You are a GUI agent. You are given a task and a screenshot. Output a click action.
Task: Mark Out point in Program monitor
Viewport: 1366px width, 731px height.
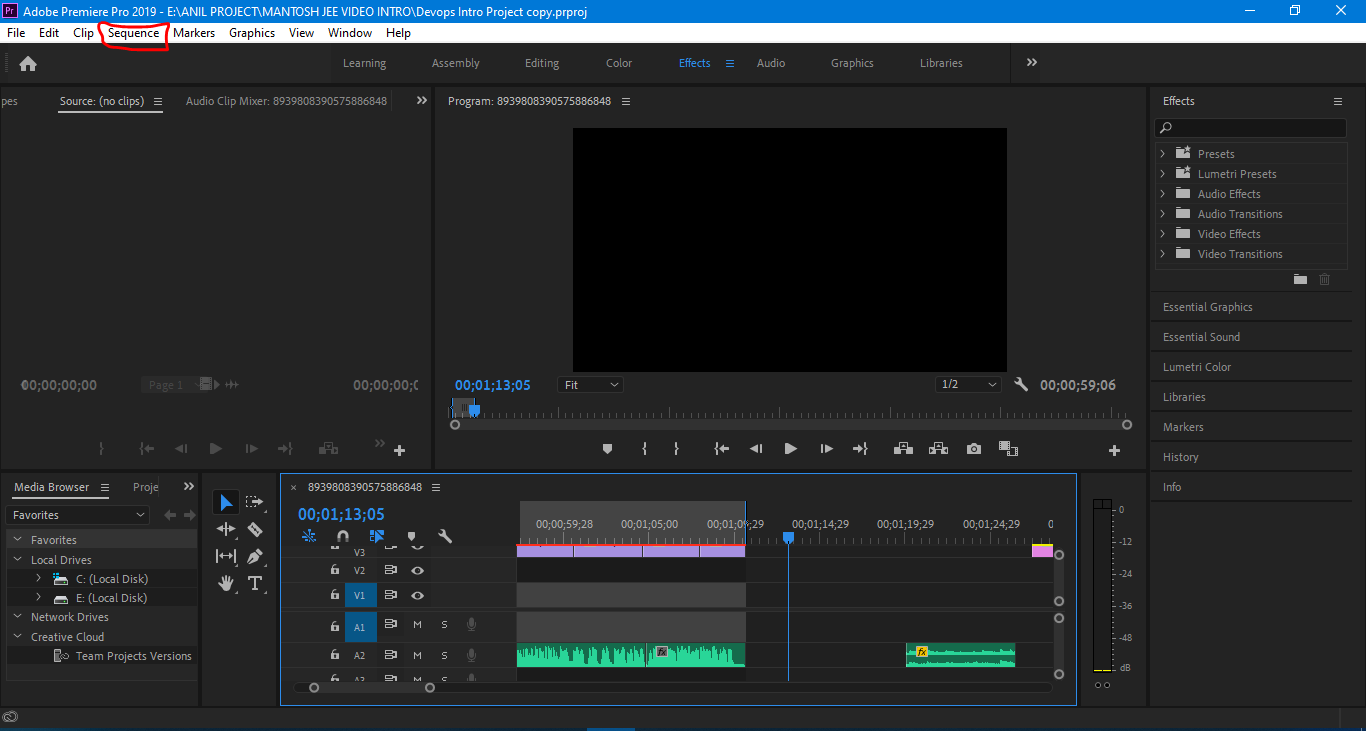pyautogui.click(x=676, y=449)
